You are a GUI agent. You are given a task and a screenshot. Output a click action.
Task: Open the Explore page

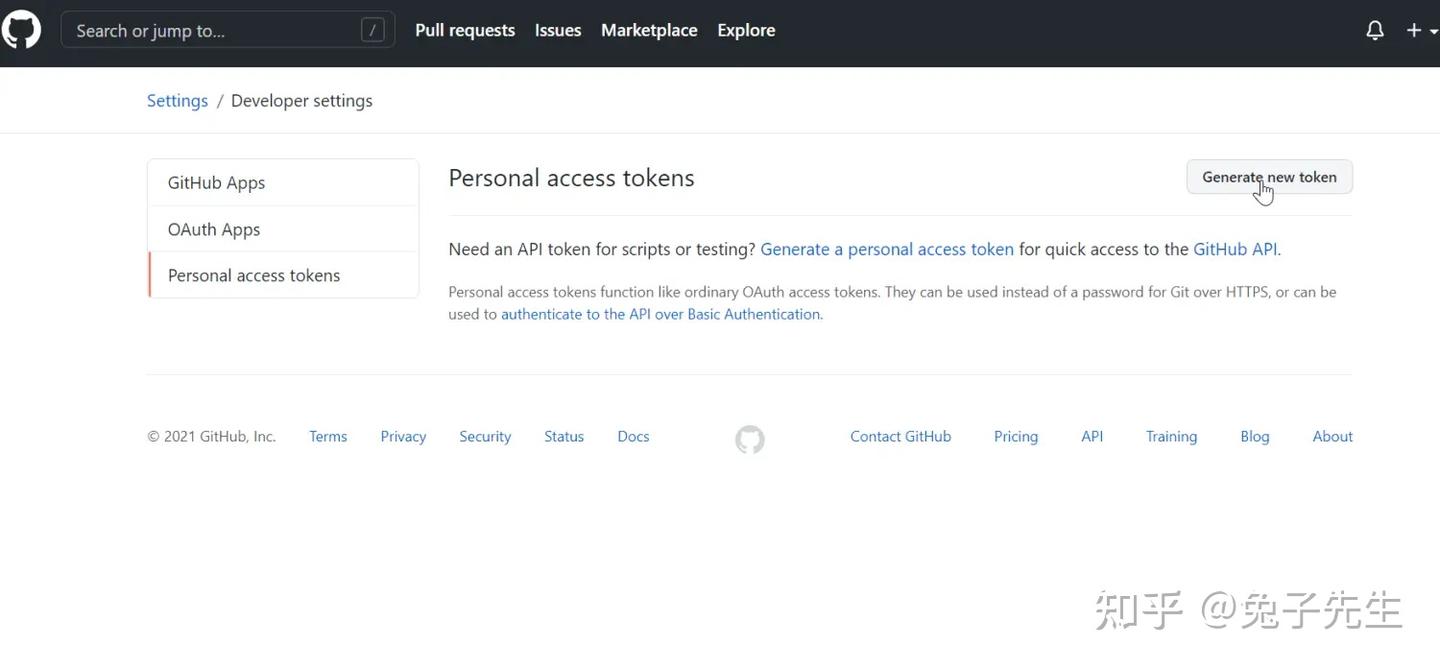[x=745, y=30]
